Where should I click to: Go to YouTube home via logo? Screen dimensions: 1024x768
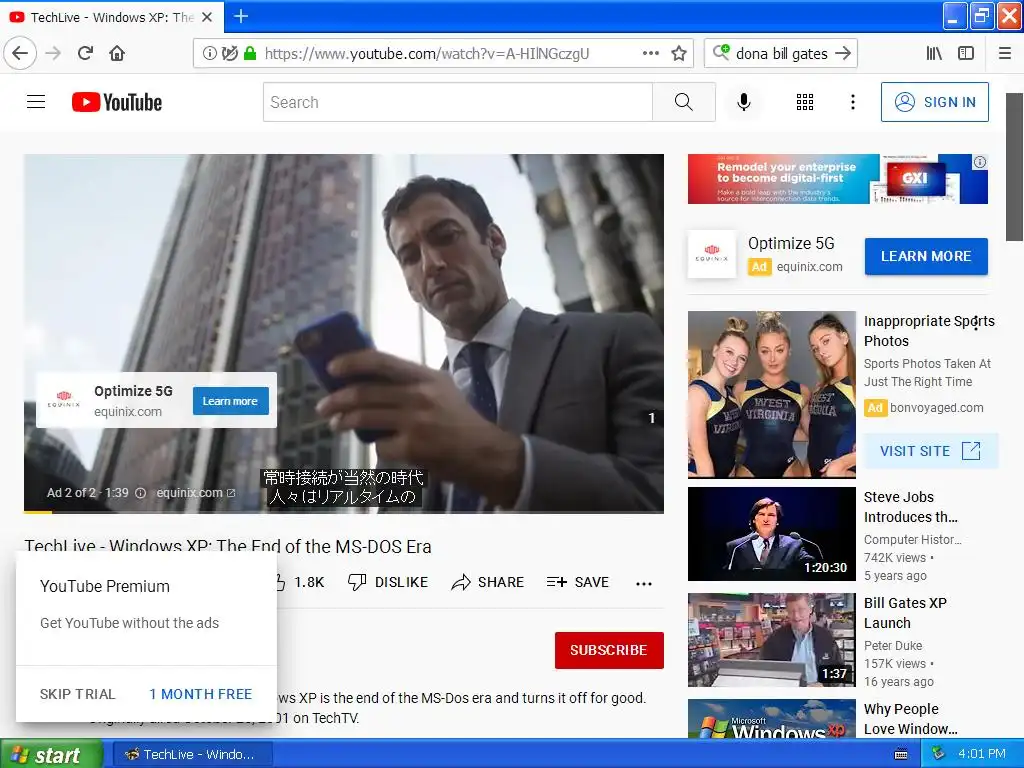(117, 102)
